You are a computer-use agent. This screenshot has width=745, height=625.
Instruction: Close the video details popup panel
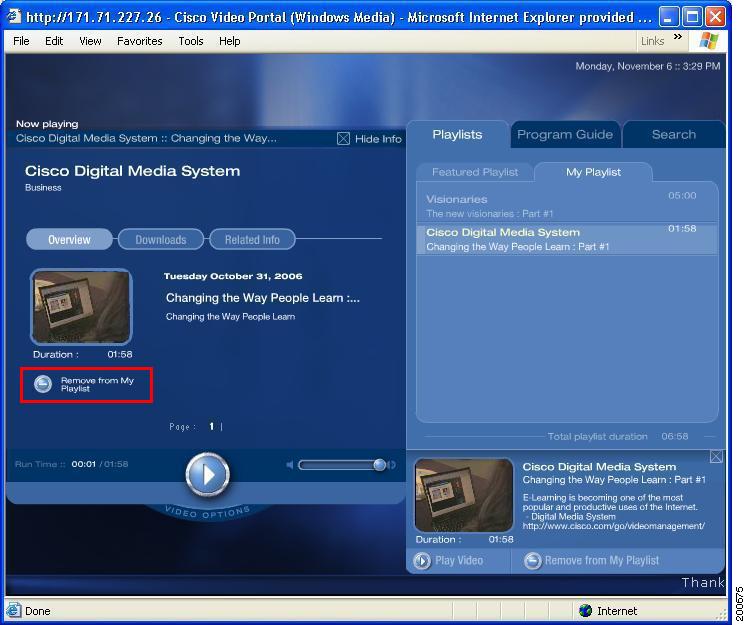click(x=716, y=457)
